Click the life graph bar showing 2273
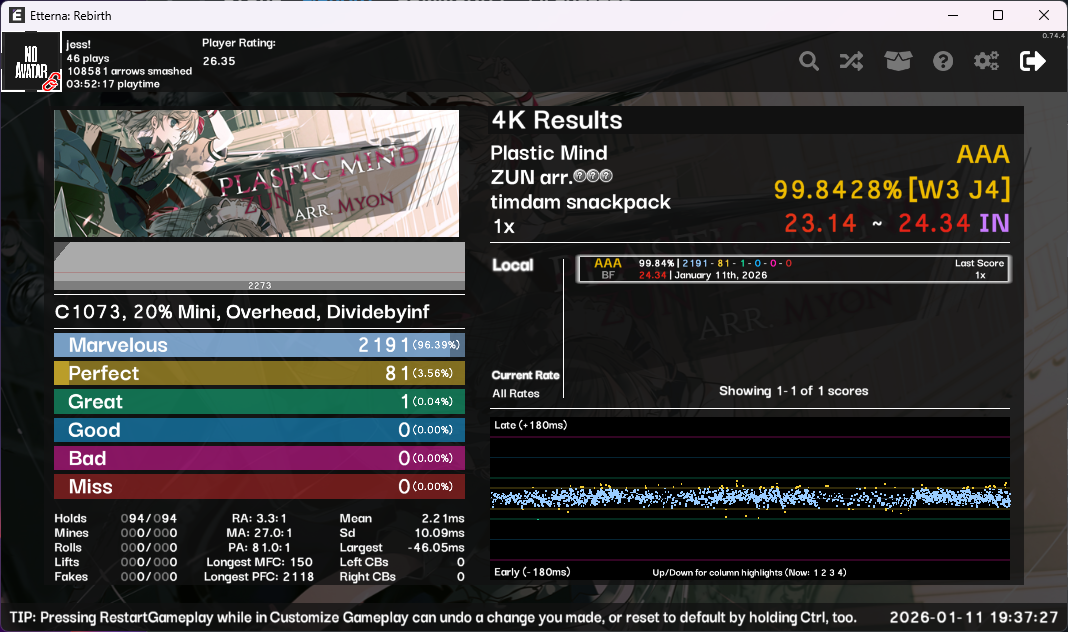 [259, 266]
